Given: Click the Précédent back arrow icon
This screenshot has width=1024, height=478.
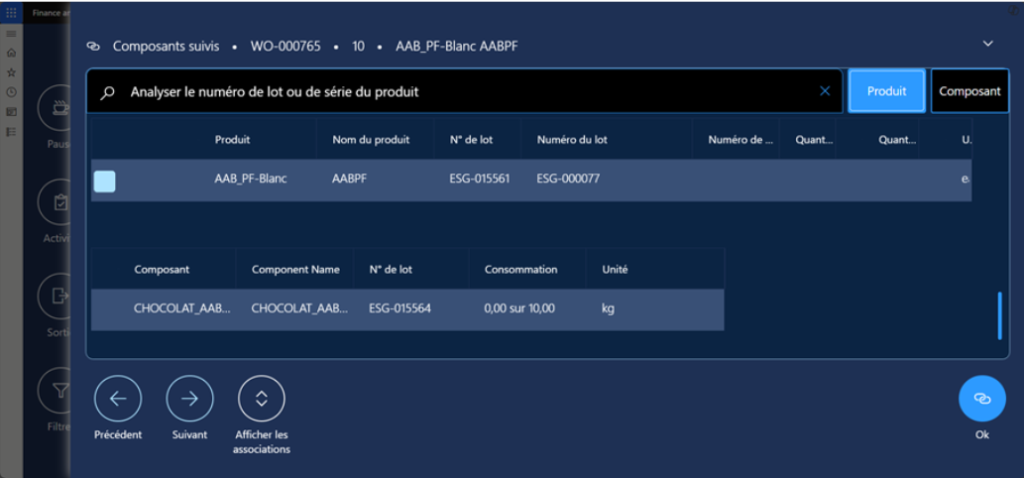Looking at the screenshot, I should (x=118, y=398).
